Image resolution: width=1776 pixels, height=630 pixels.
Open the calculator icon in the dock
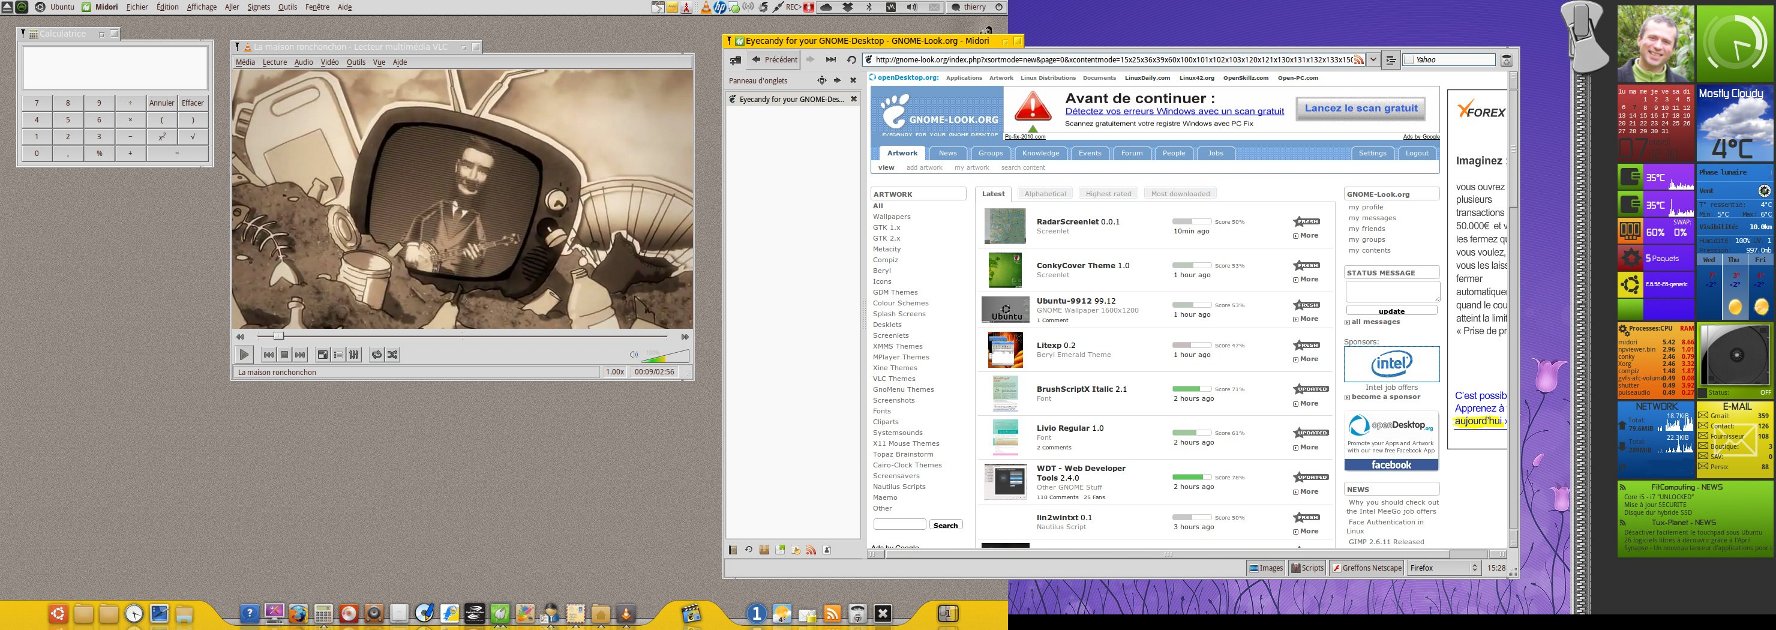click(323, 614)
